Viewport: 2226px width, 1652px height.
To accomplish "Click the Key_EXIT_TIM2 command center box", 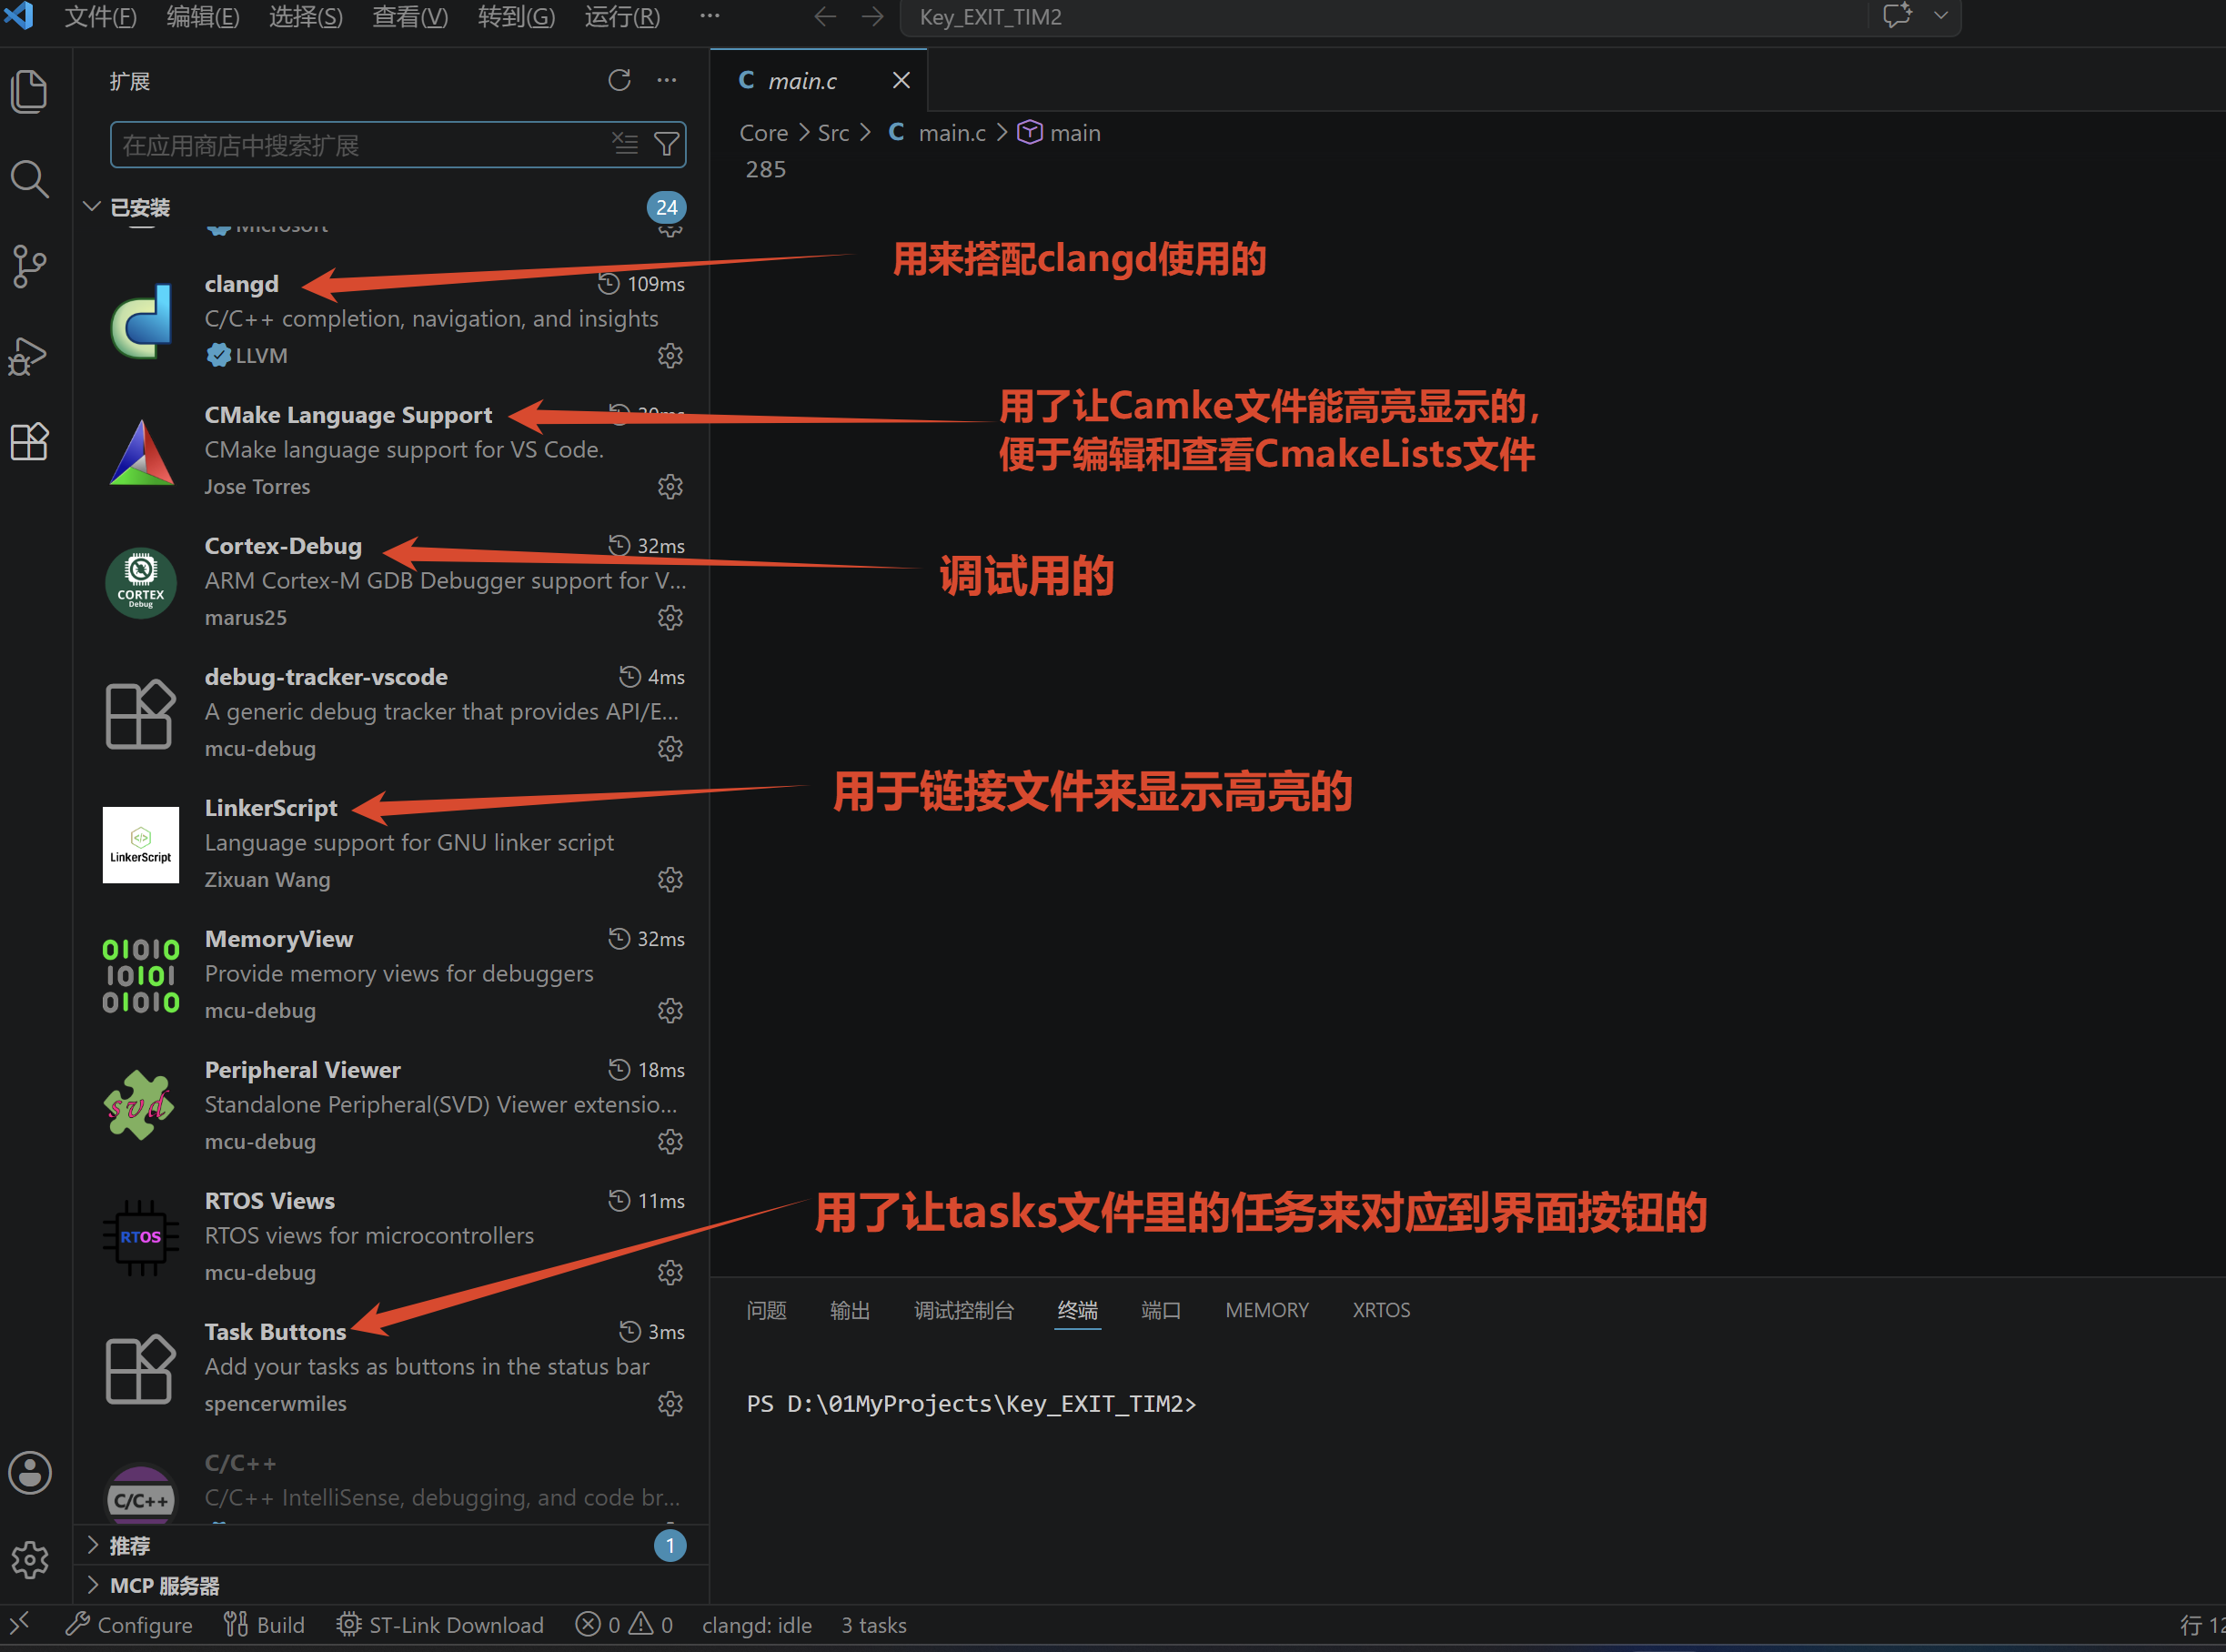I will click(1383, 17).
